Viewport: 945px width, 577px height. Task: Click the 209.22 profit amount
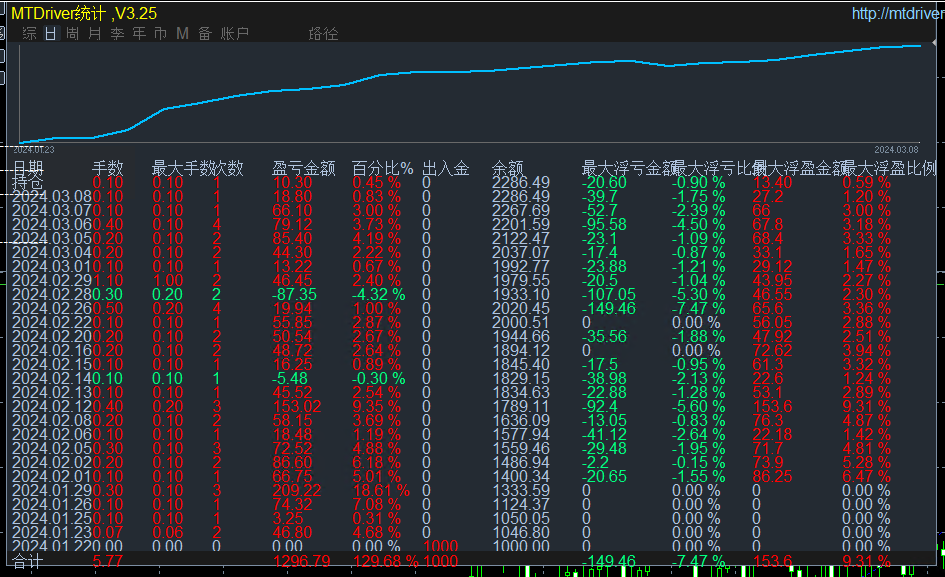pos(297,490)
